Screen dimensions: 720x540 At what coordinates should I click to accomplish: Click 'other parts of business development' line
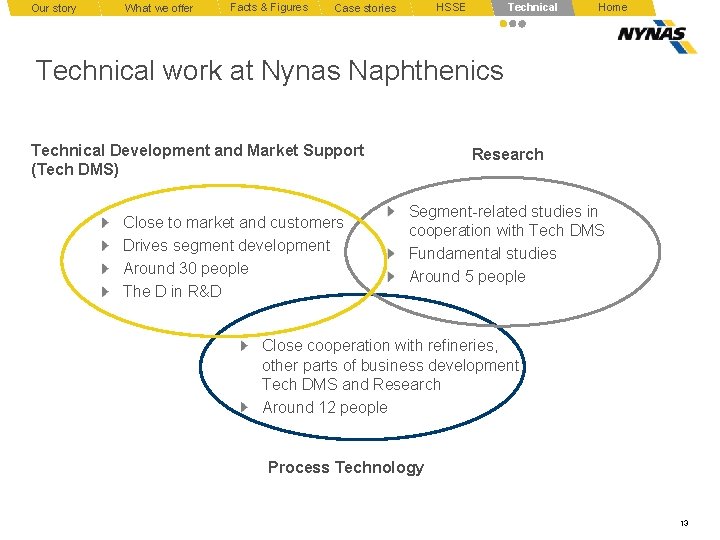(x=391, y=366)
